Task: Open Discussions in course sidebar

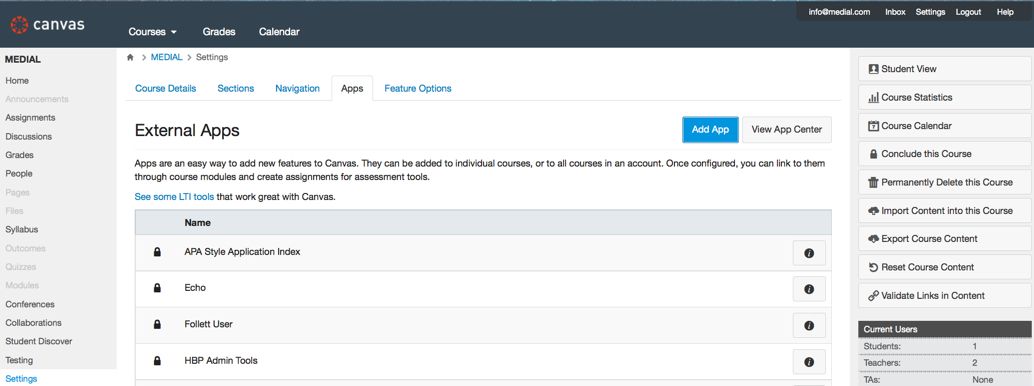Action: (28, 137)
